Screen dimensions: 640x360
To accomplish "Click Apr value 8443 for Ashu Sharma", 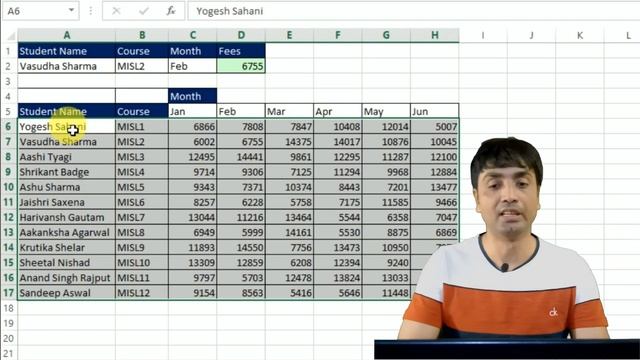I will point(338,187).
